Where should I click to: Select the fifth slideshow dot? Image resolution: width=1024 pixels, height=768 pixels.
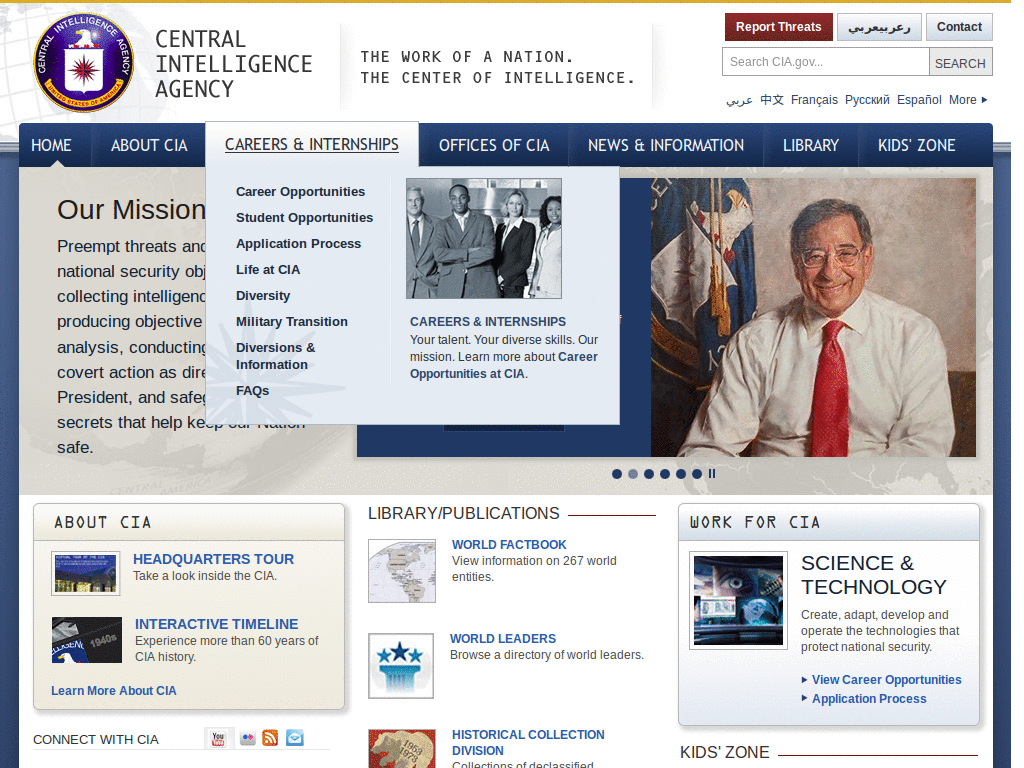click(680, 474)
